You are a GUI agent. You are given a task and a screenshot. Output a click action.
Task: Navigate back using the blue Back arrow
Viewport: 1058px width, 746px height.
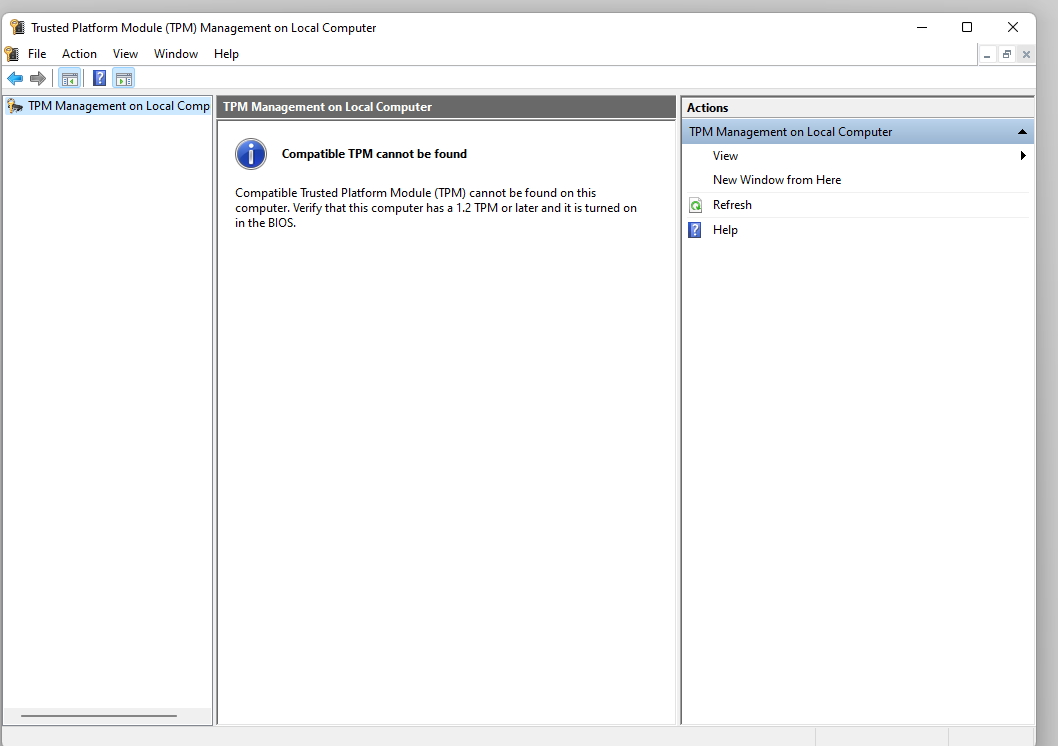point(15,78)
